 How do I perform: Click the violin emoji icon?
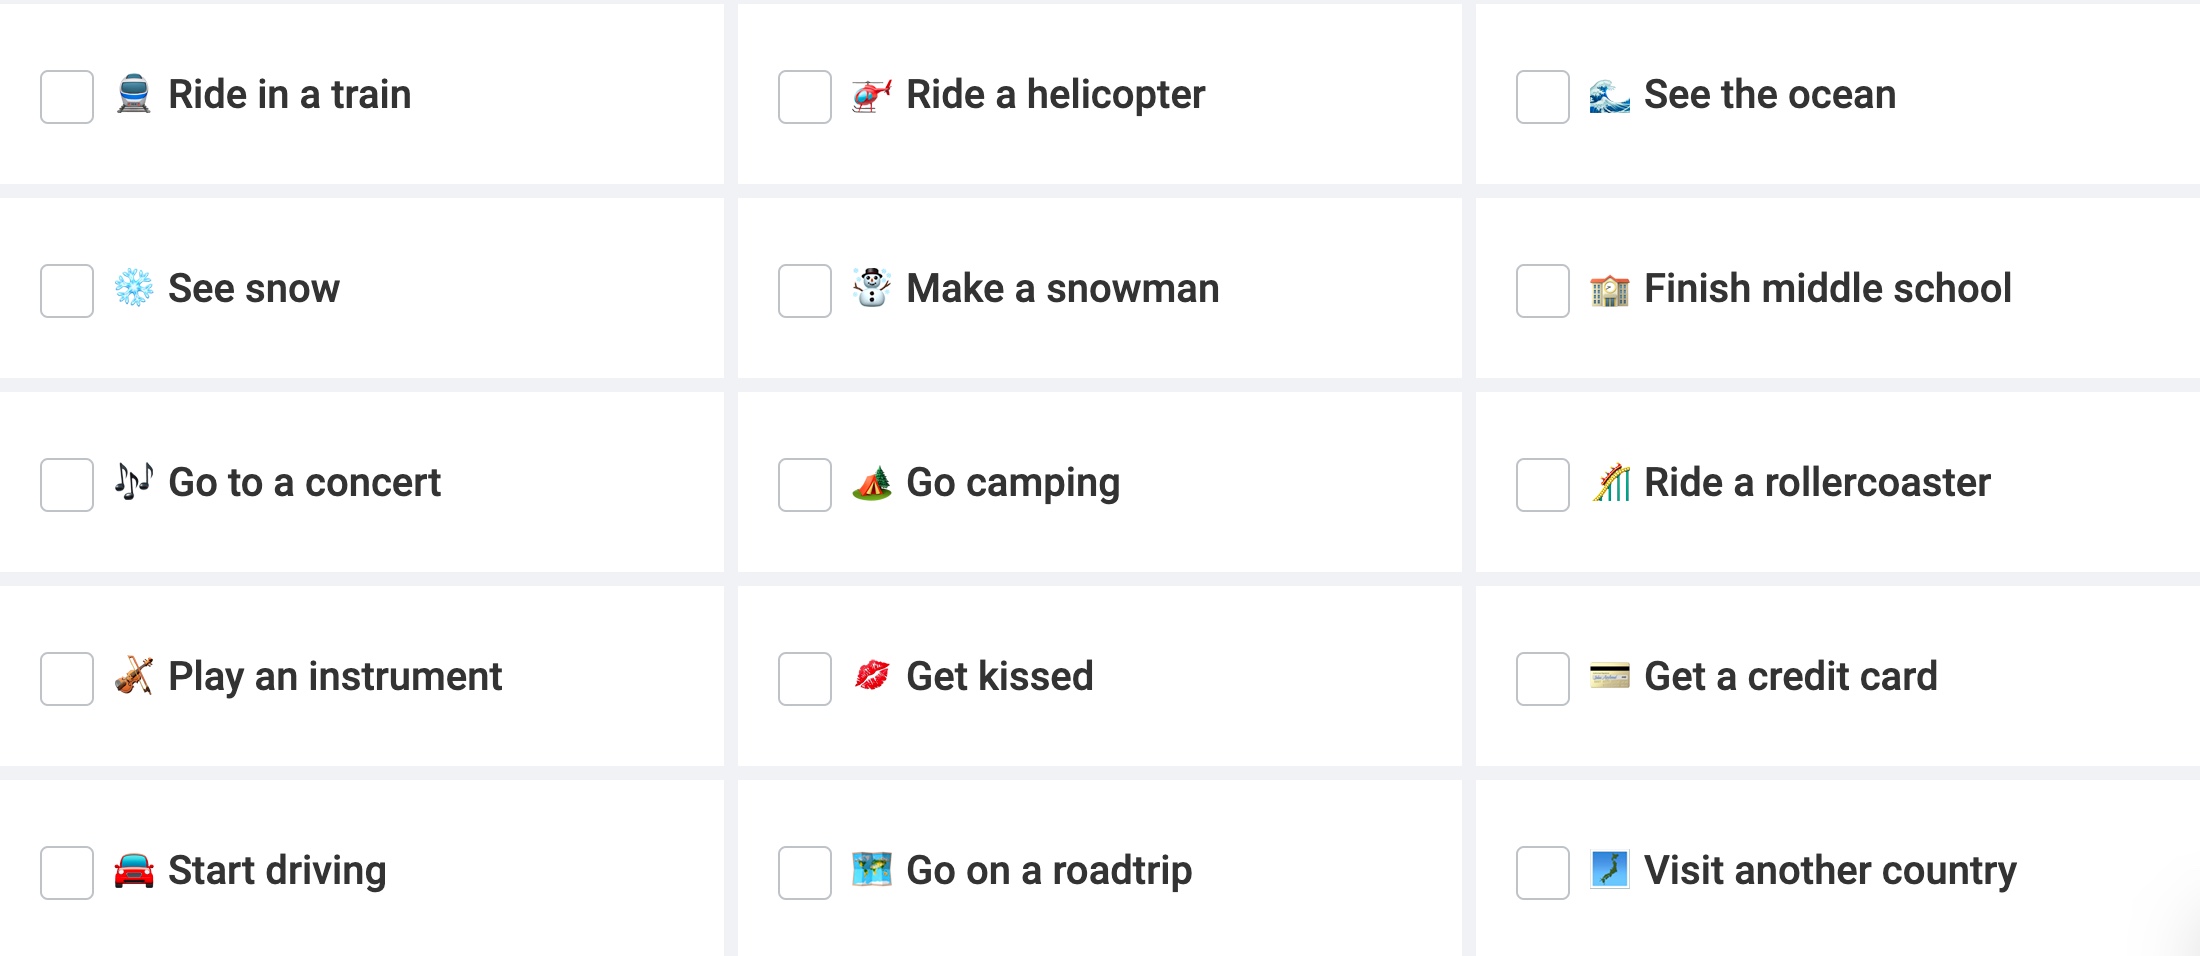133,677
